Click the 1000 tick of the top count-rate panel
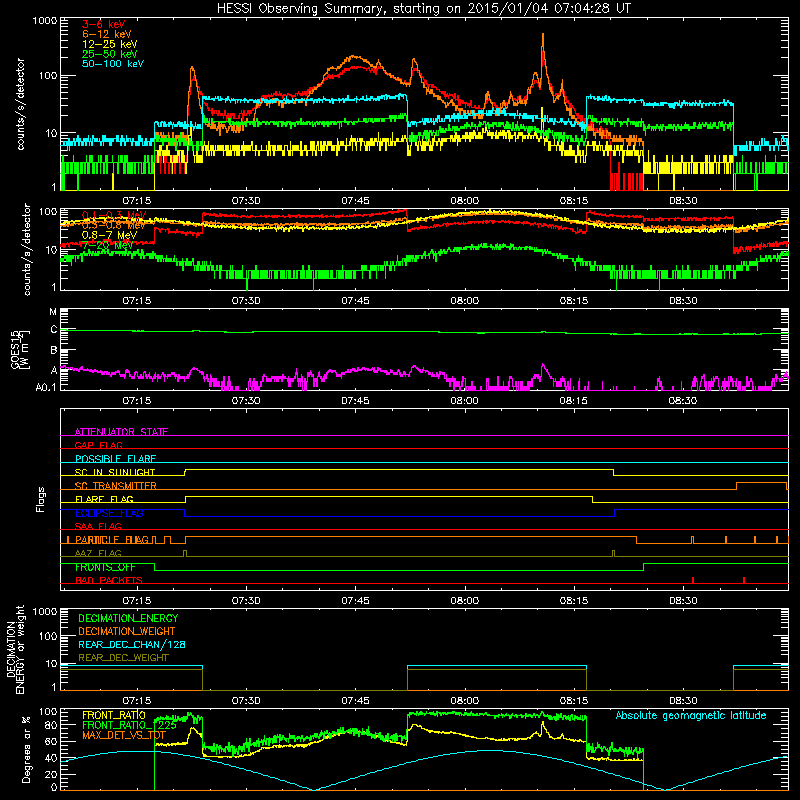The image size is (800, 800). [44, 21]
